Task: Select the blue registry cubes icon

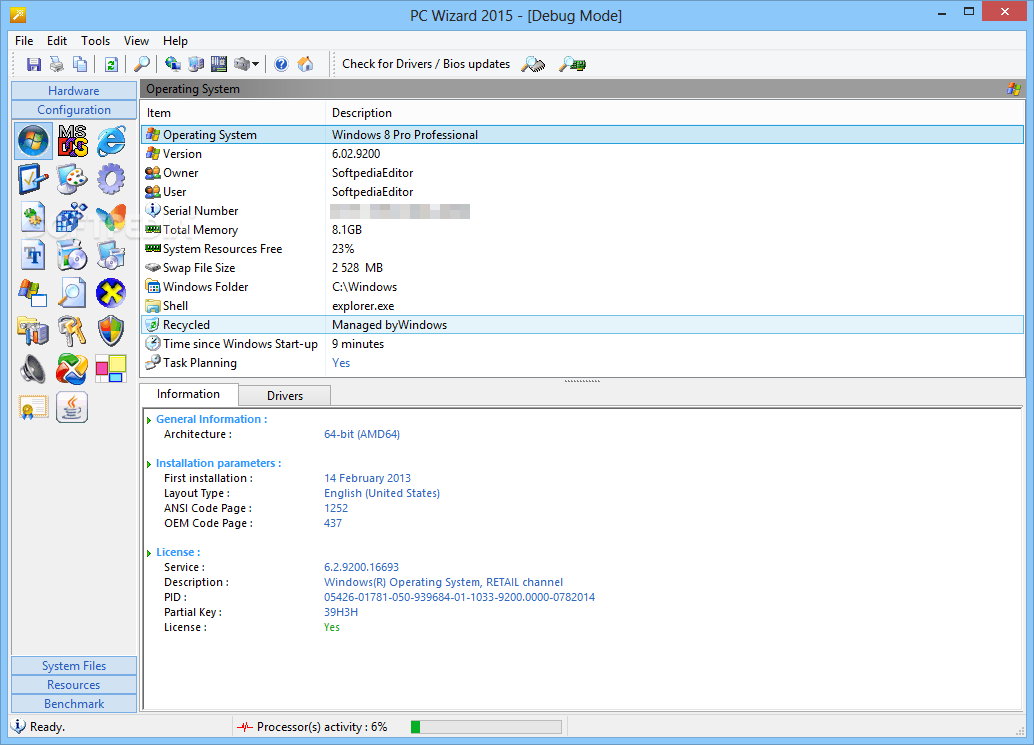Action: click(72, 218)
